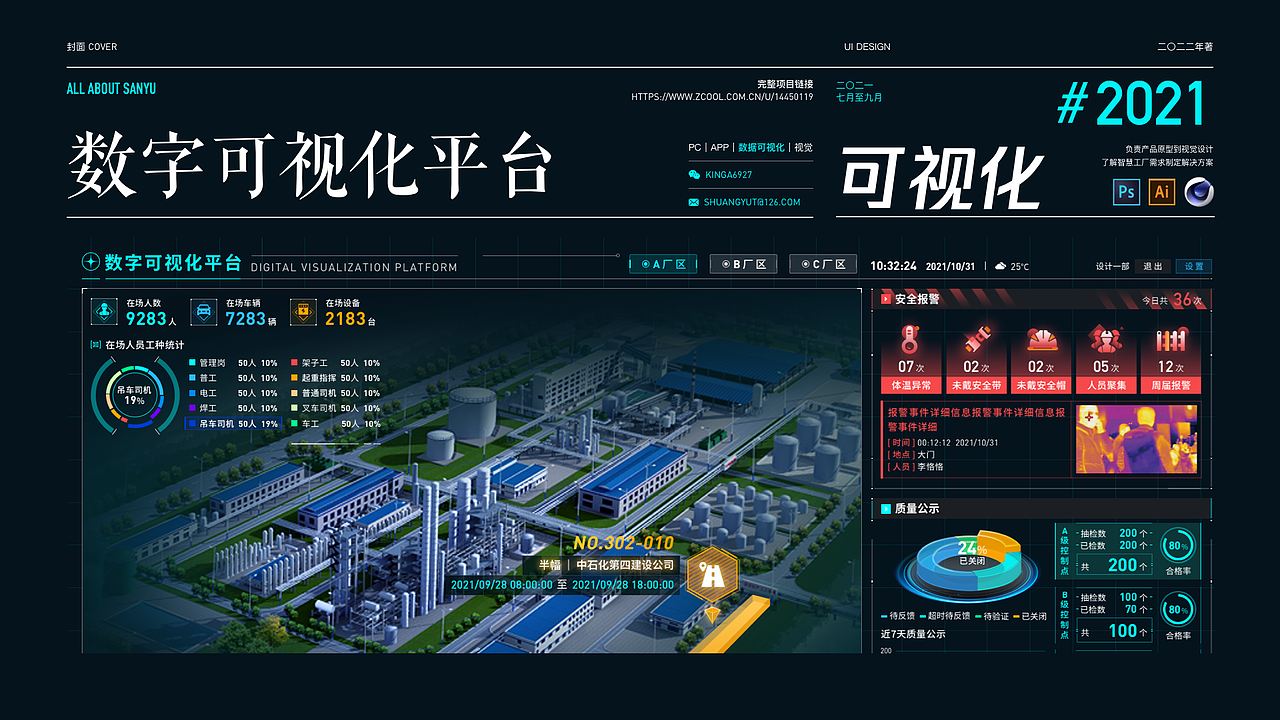Open the 在场设备 equipment icon
The width and height of the screenshot is (1280, 720).
click(303, 311)
